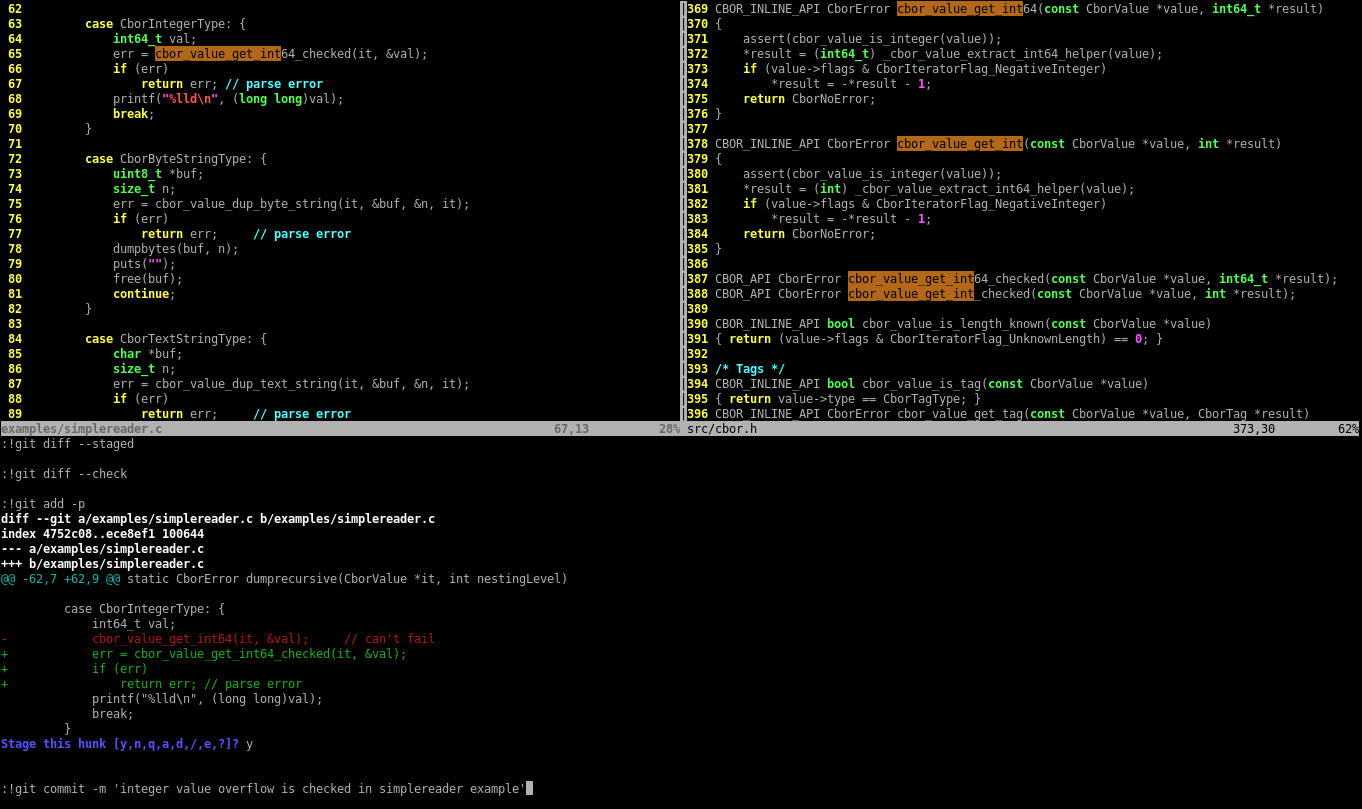Click the 'Stage this hunk [y,n,q,a,d,/,e,?]?' prompt

tap(120, 744)
